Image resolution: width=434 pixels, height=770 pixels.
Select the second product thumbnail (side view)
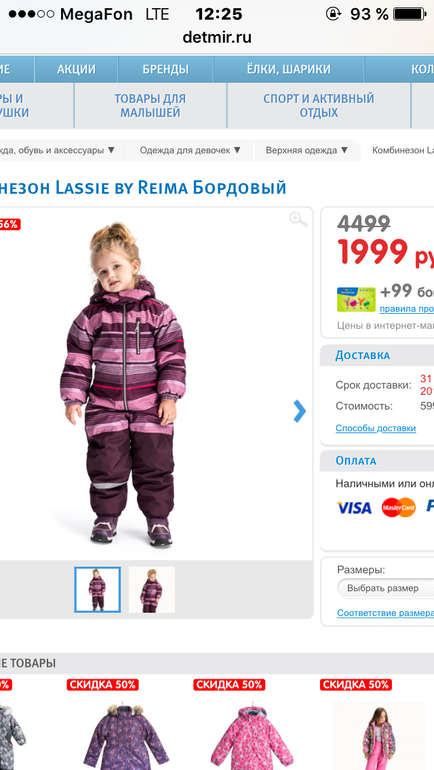tap(152, 589)
